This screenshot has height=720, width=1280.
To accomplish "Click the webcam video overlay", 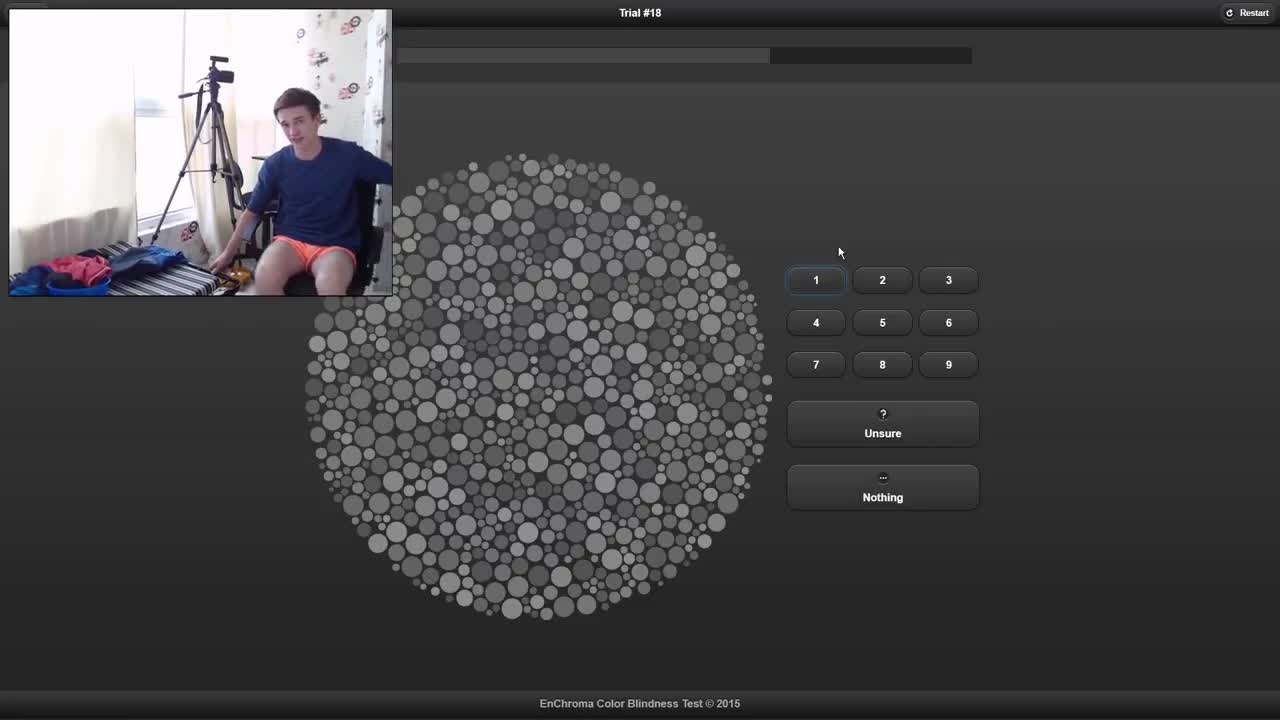I will (200, 153).
